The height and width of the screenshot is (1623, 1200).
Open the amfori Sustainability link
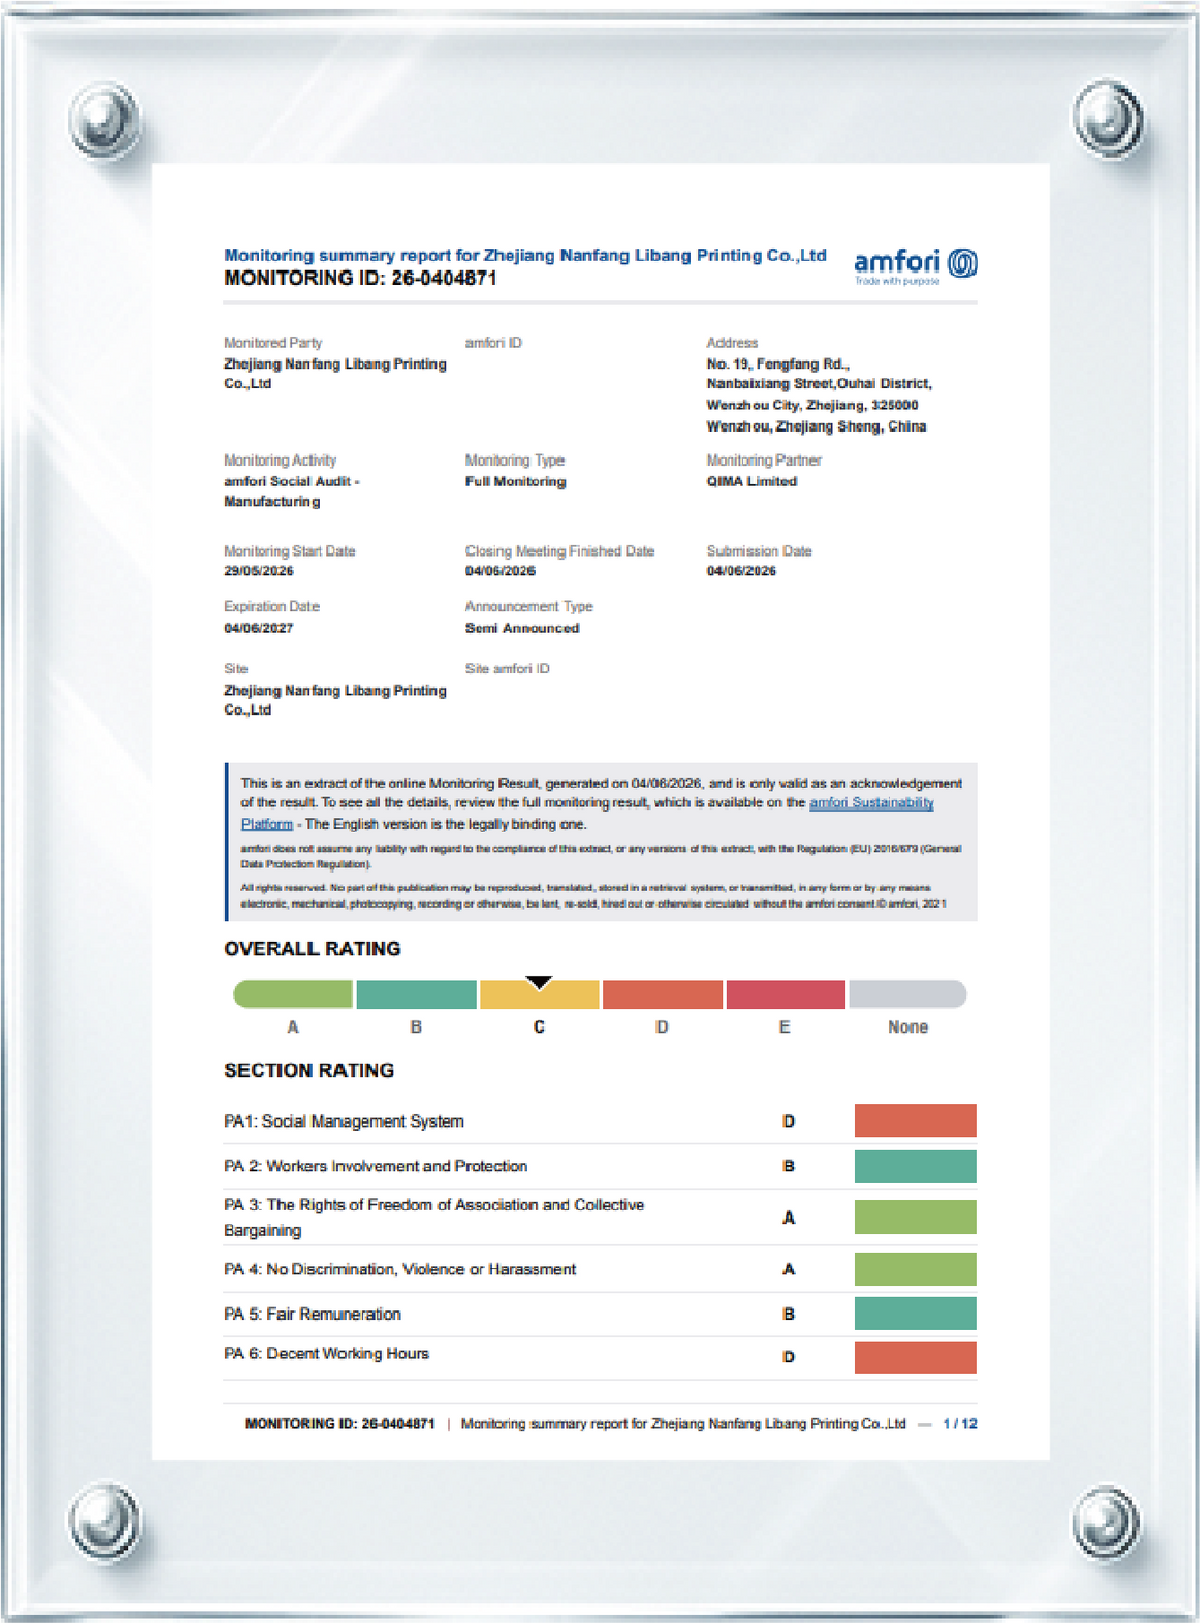[871, 802]
